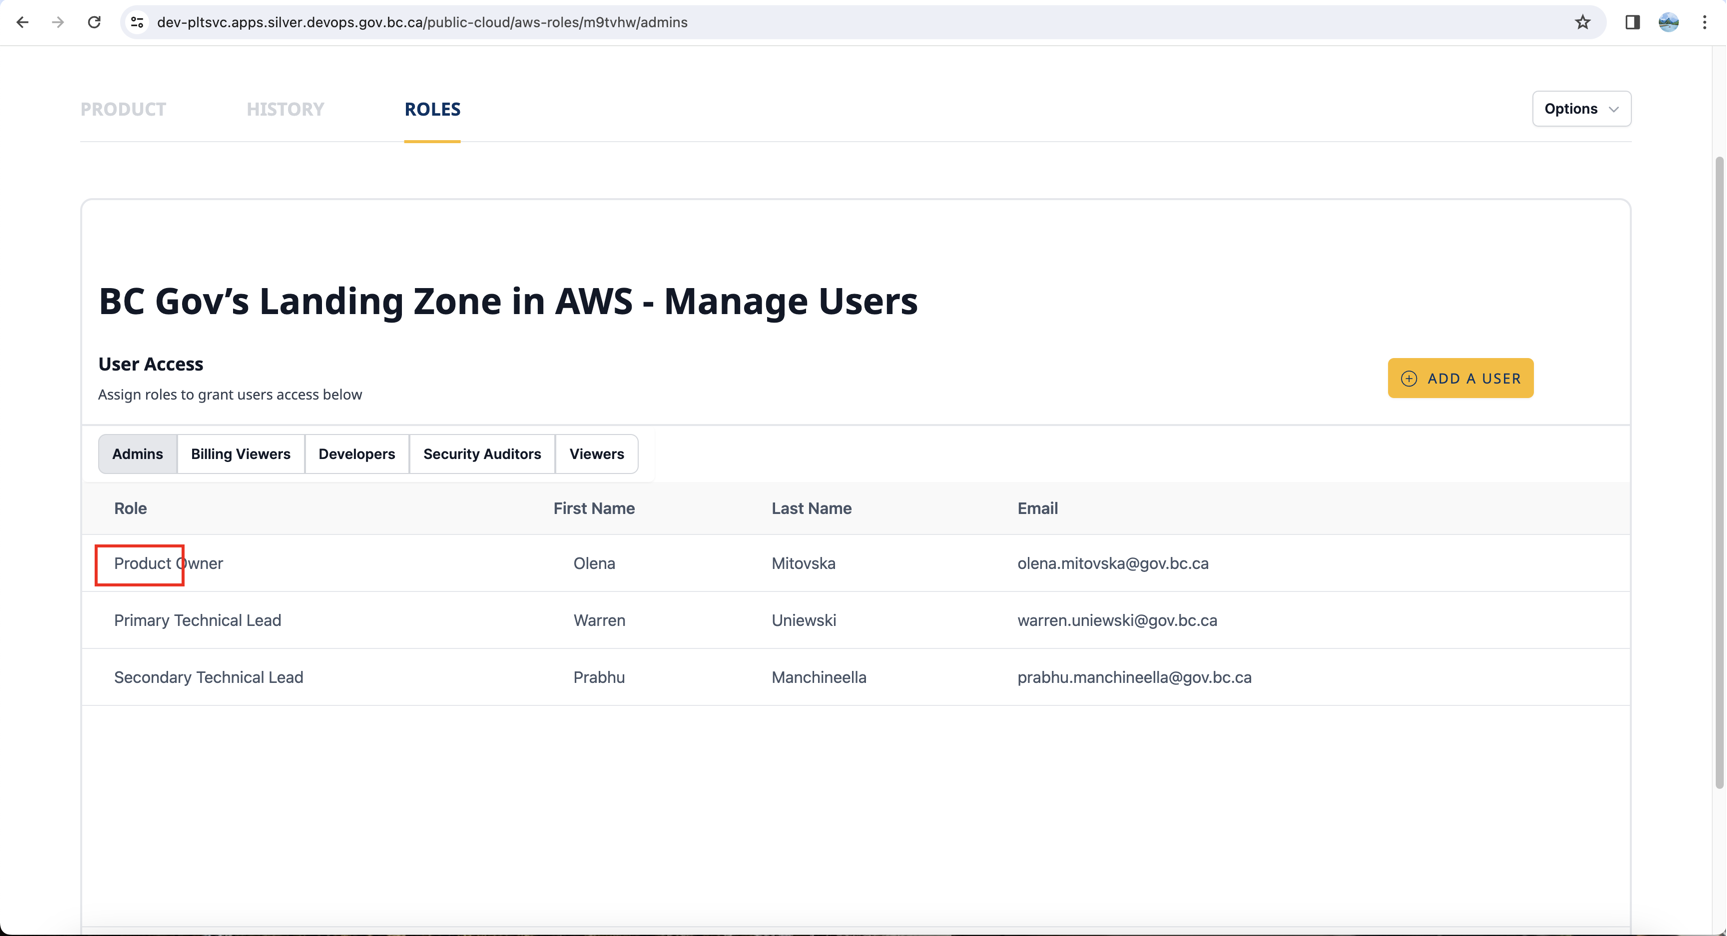The width and height of the screenshot is (1727, 936).
Task: Click email olena.mitovska@gov.bc.ca
Action: [1113, 563]
